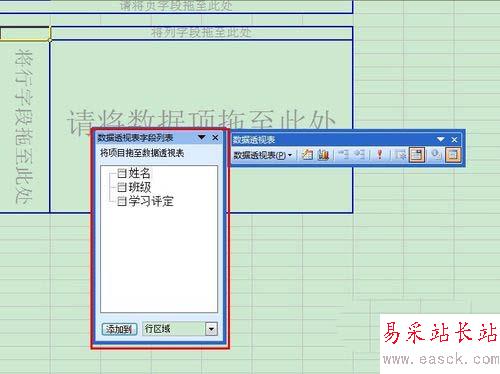Launch the Chart Wizard icon

pos(323,155)
